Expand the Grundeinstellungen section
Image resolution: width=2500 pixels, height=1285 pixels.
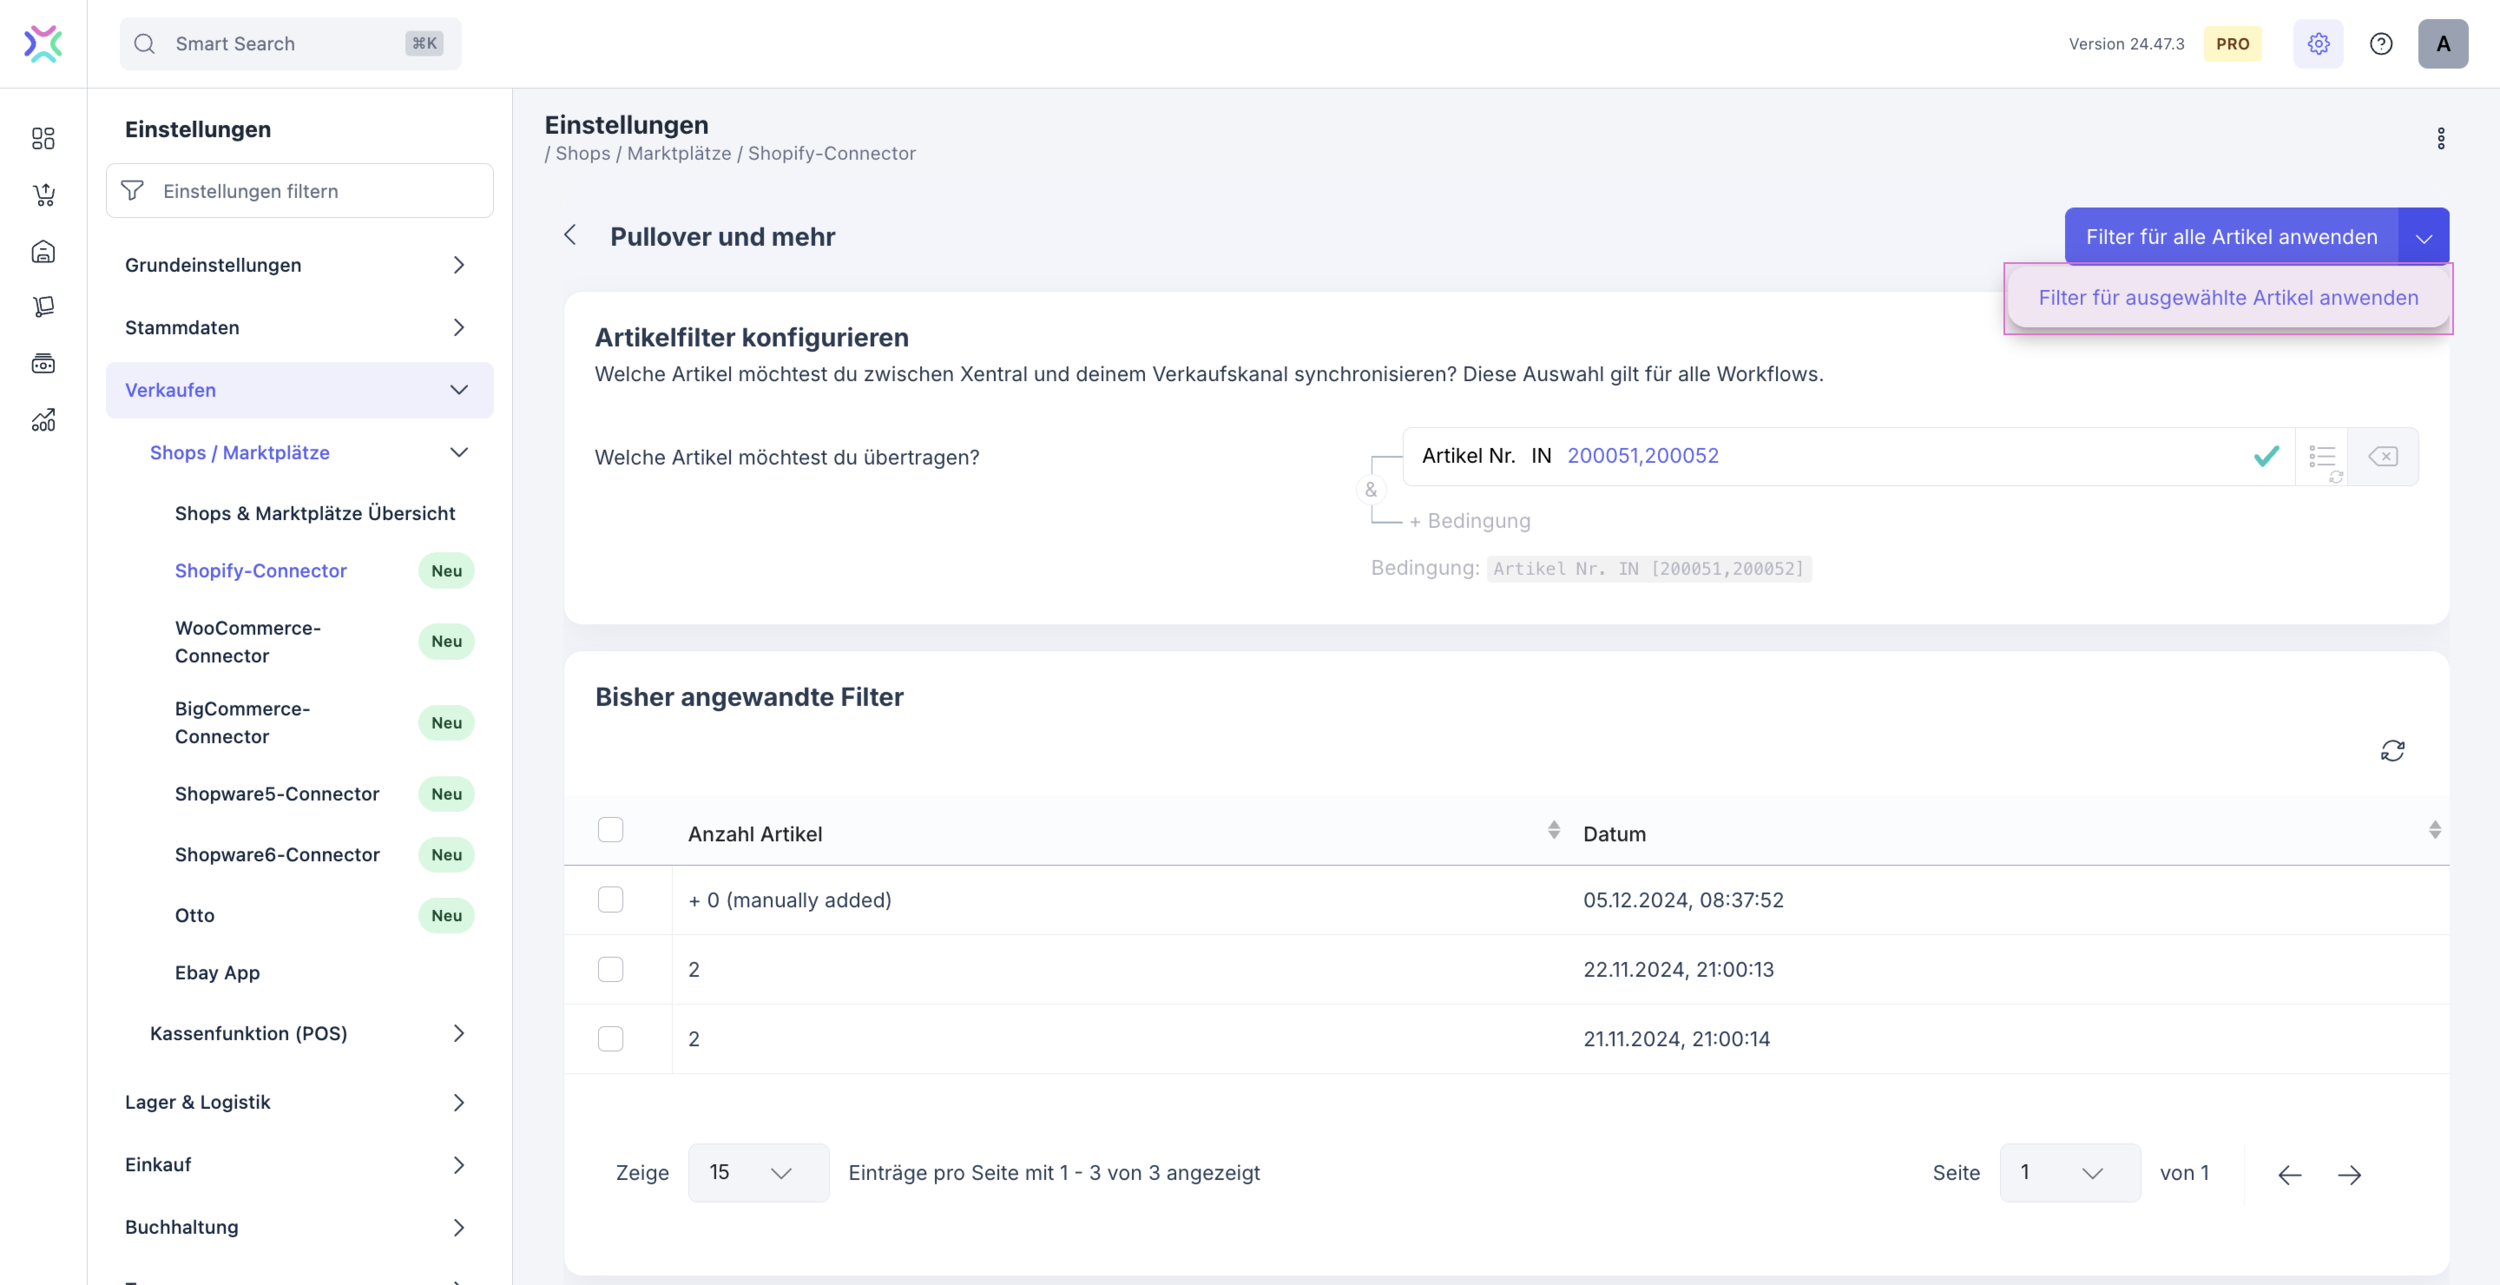tap(298, 265)
